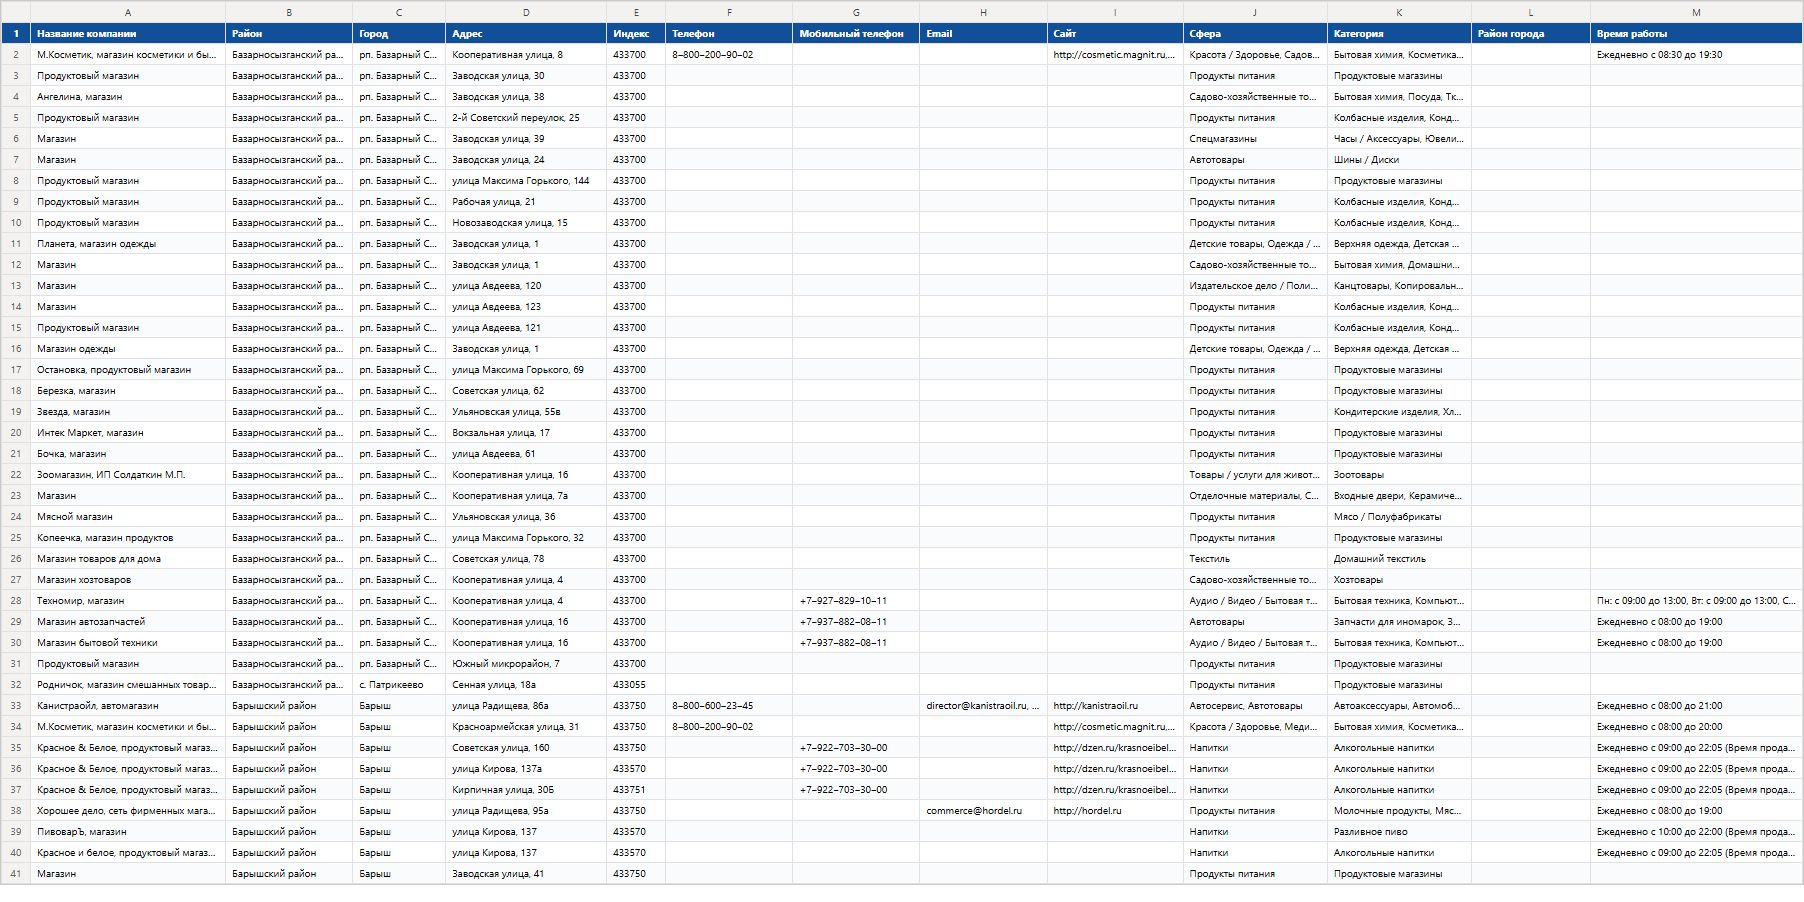Click the 'Район города' header cell

1531,34
